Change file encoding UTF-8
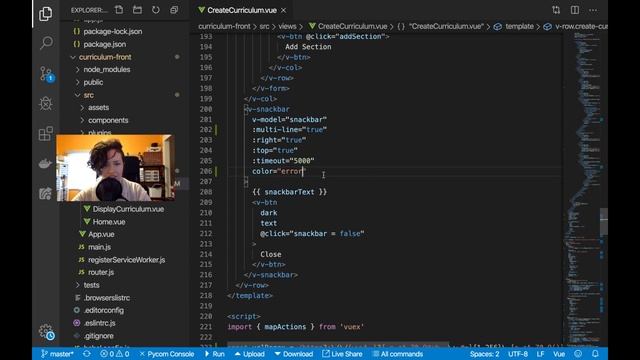Image resolution: width=640 pixels, height=360 pixels. click(518, 354)
